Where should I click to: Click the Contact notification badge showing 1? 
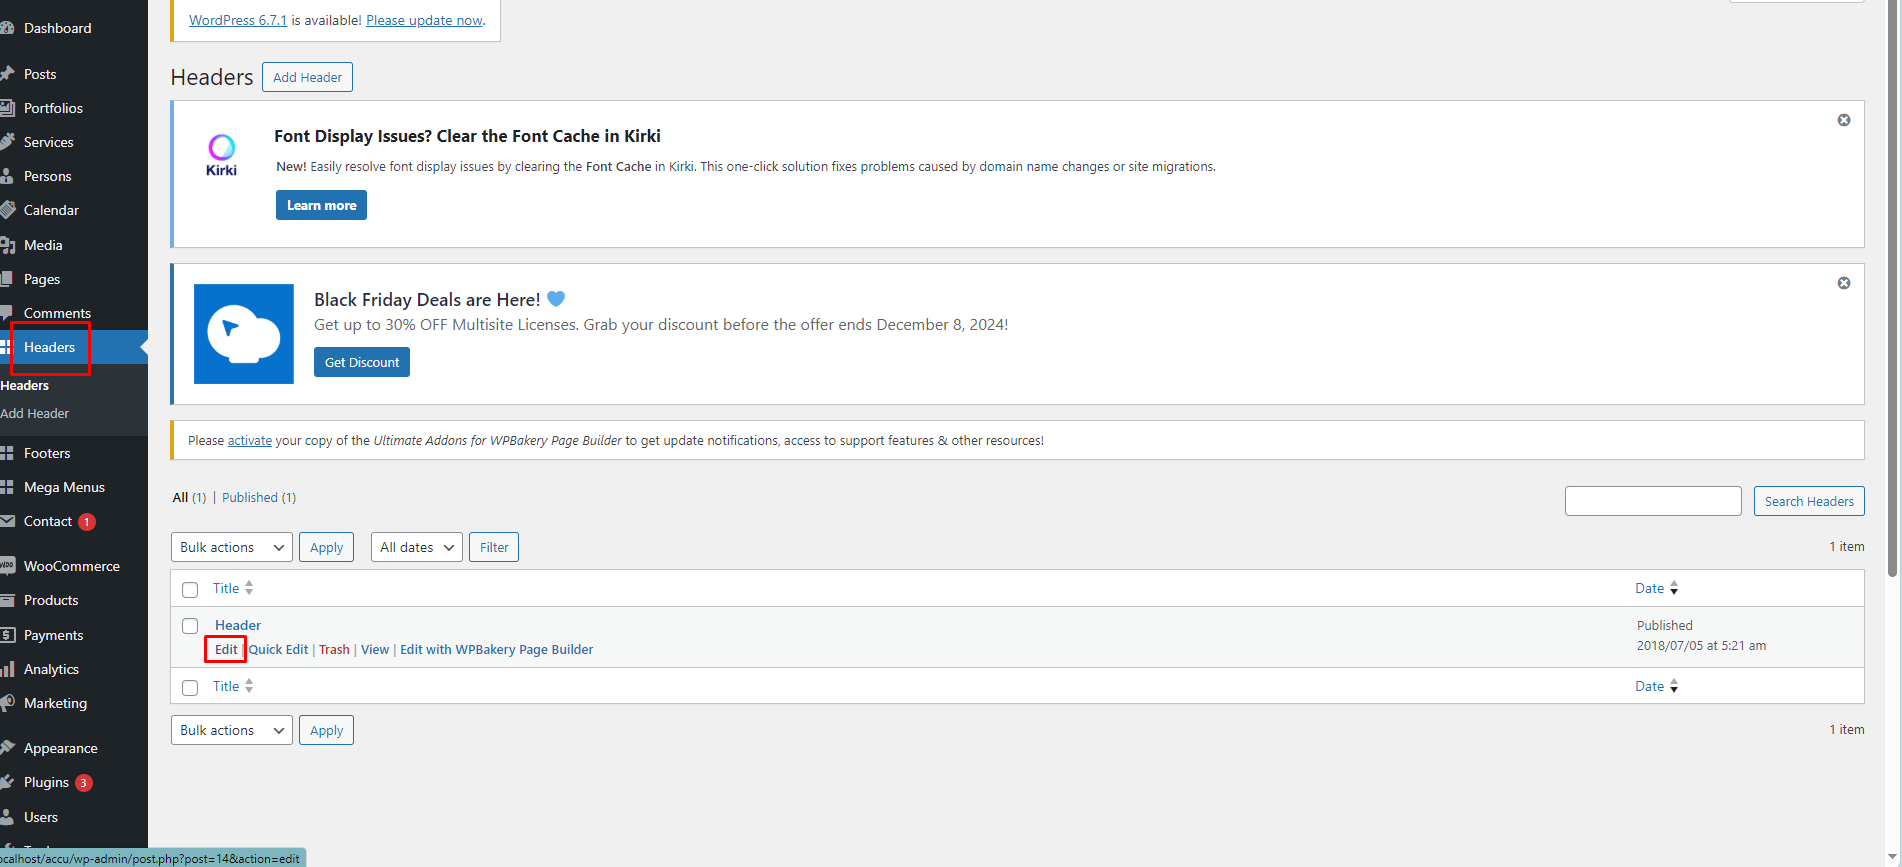(87, 522)
